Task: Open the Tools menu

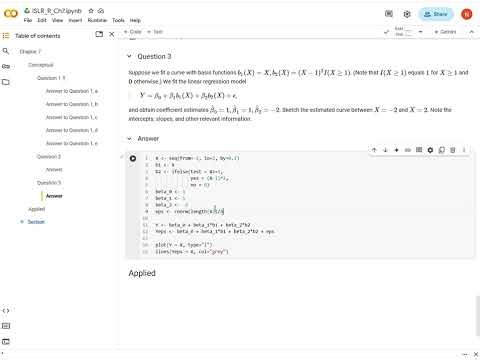Action: 118,20
